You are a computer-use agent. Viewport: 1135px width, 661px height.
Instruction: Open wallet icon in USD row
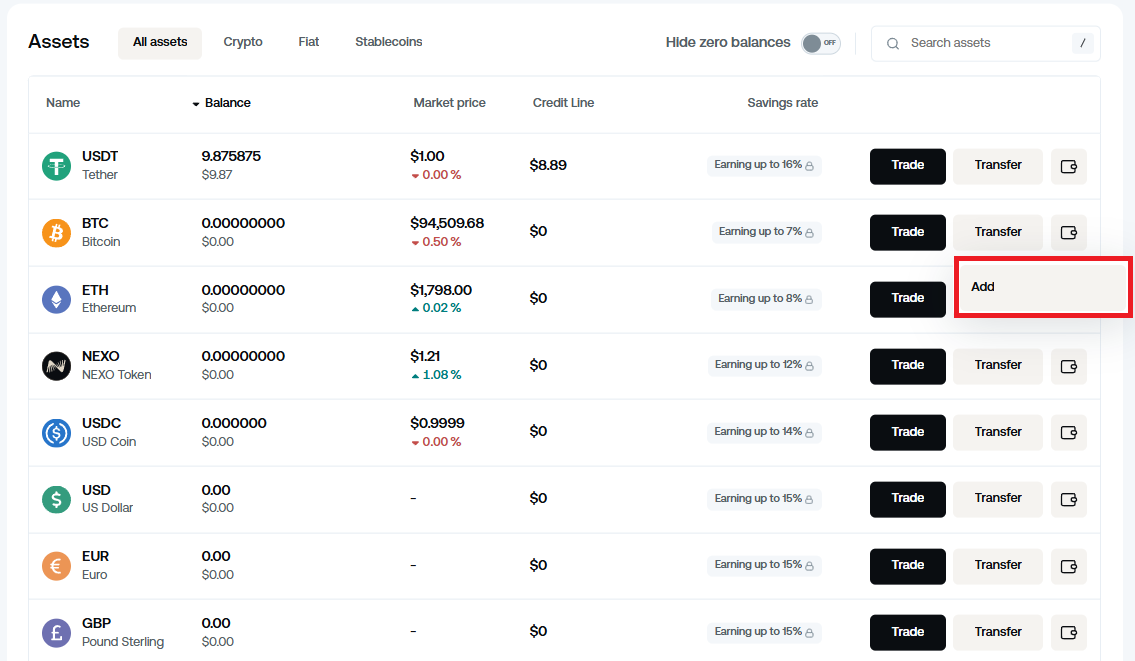tap(1068, 500)
